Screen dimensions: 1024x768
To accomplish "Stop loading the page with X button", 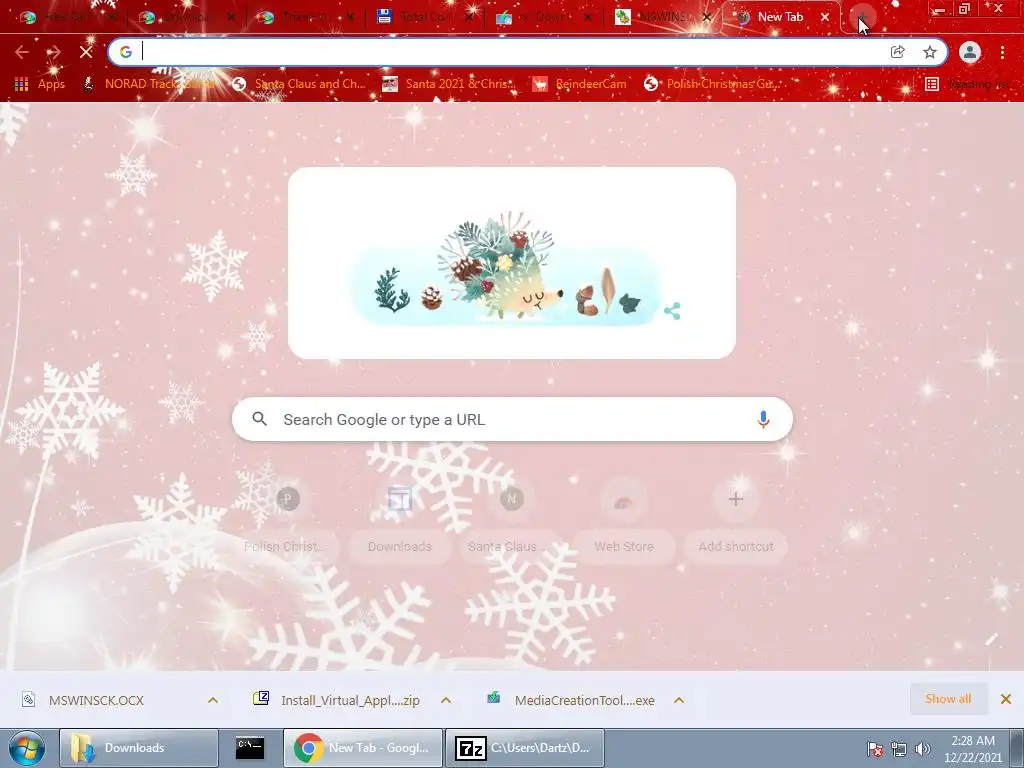I will pos(86,52).
